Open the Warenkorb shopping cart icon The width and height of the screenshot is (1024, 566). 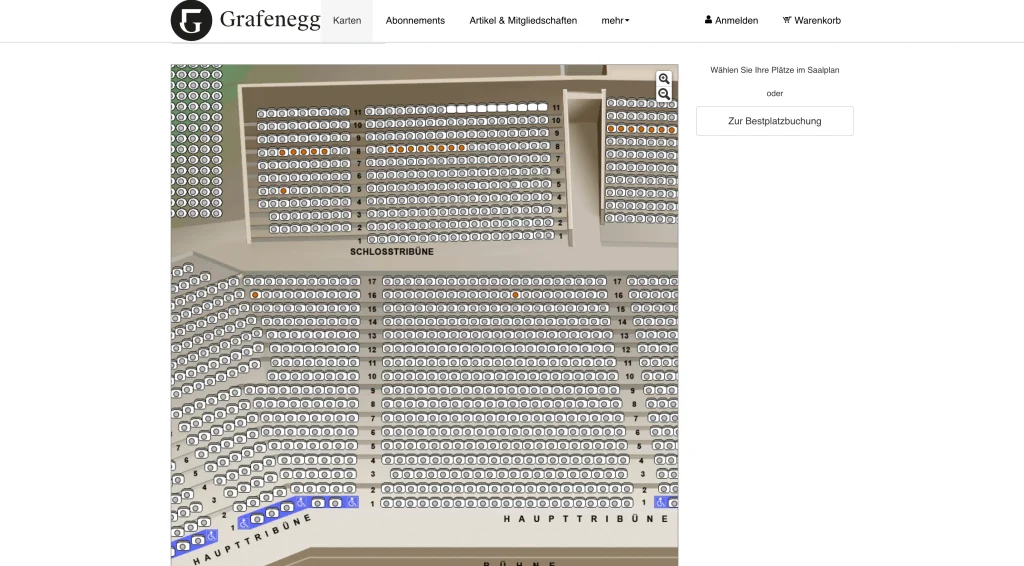pyautogui.click(x=787, y=20)
